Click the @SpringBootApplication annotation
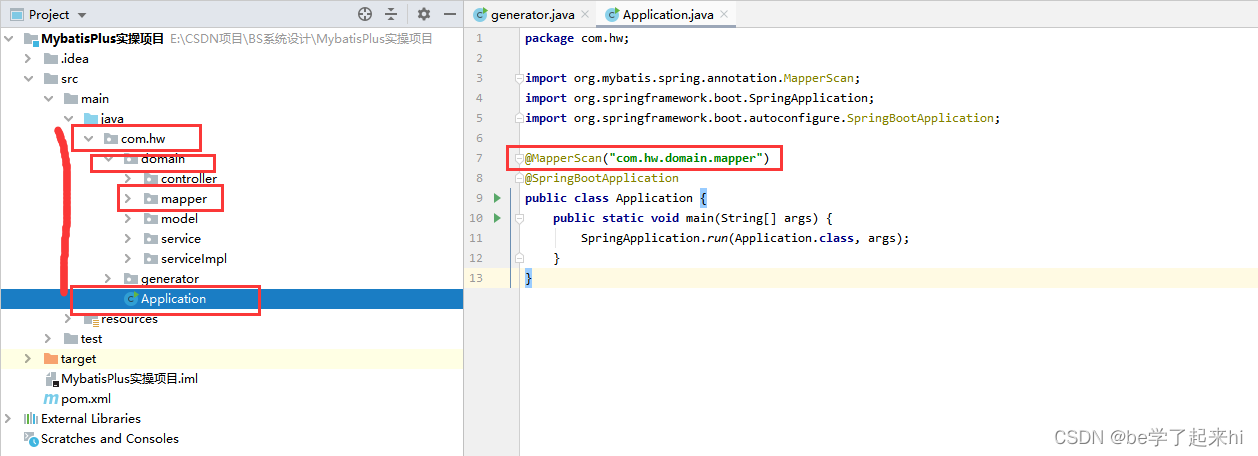The height and width of the screenshot is (456, 1258). (602, 178)
